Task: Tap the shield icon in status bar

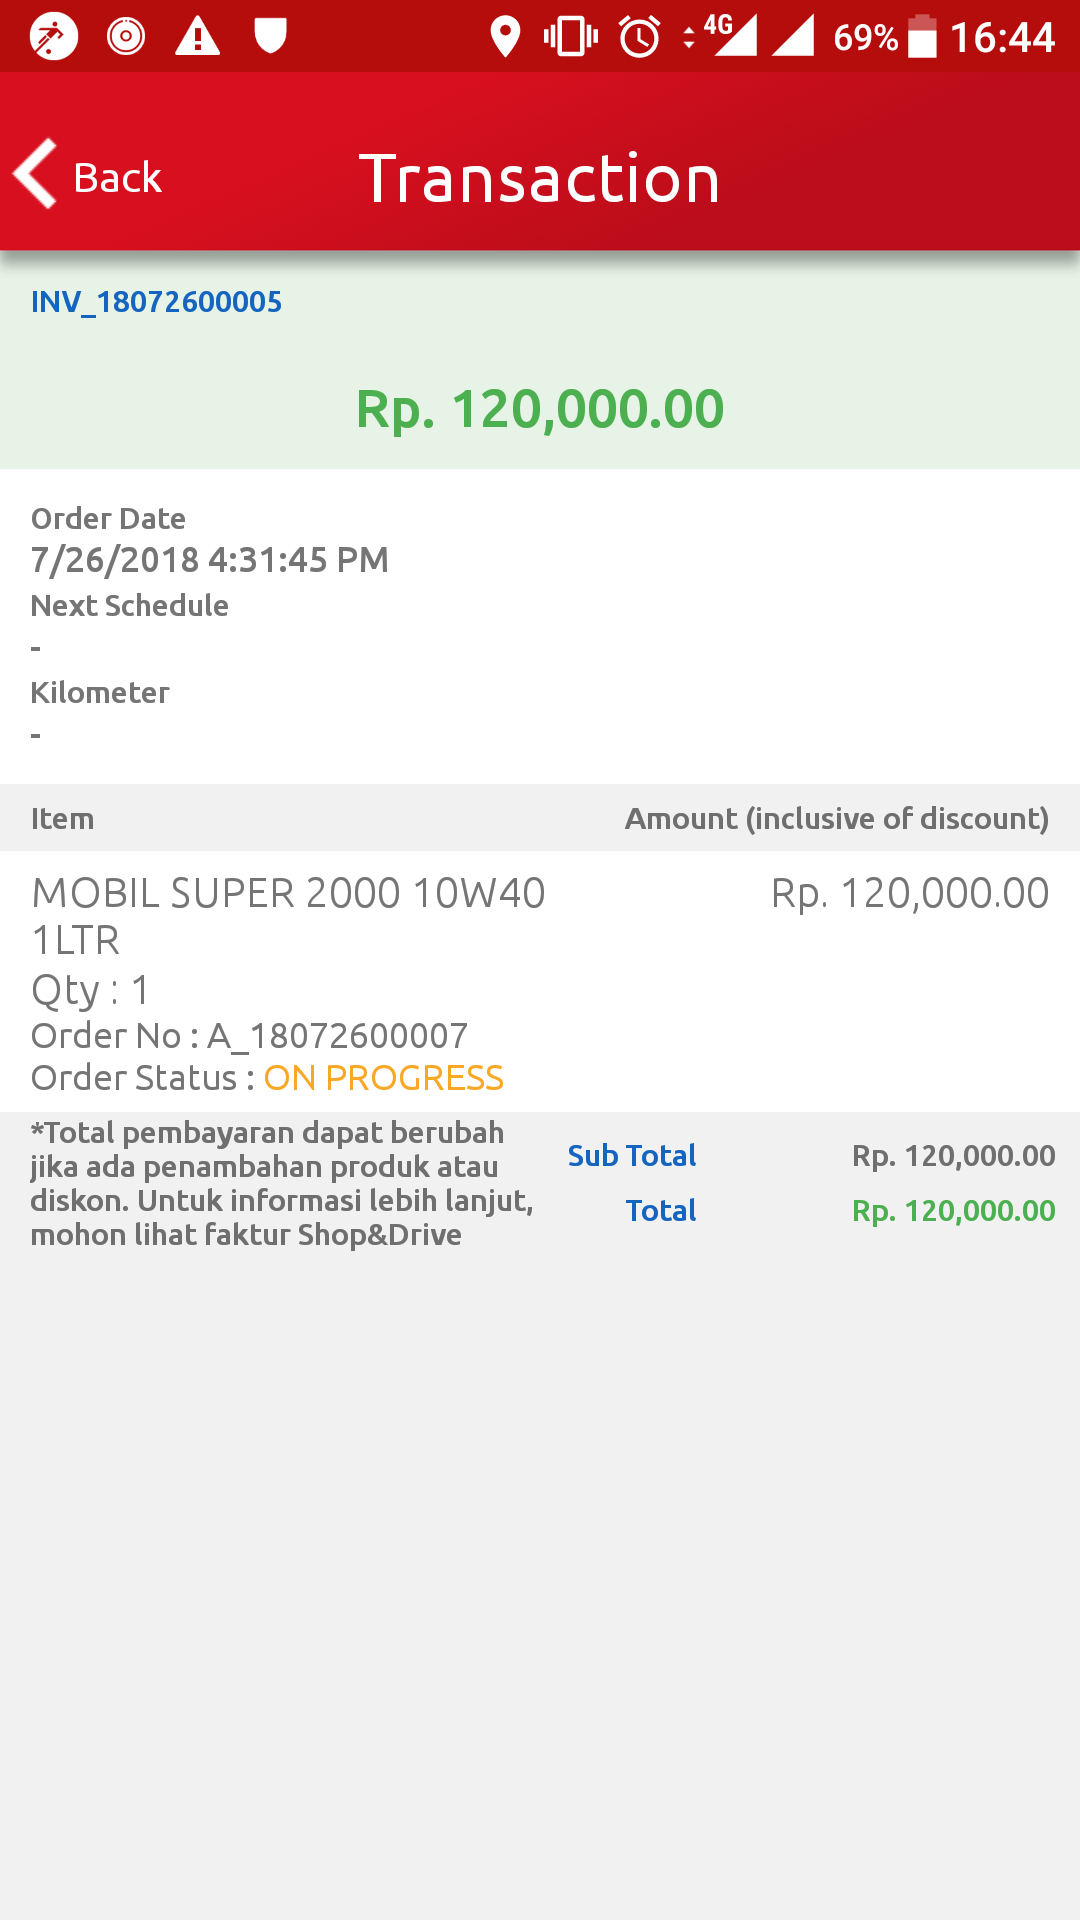Action: 270,36
